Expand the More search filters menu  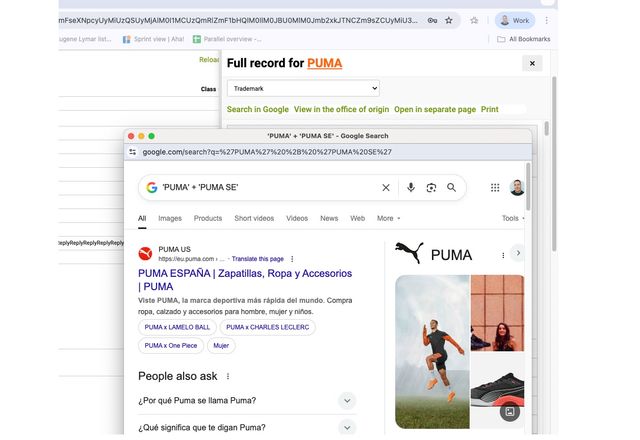point(389,218)
